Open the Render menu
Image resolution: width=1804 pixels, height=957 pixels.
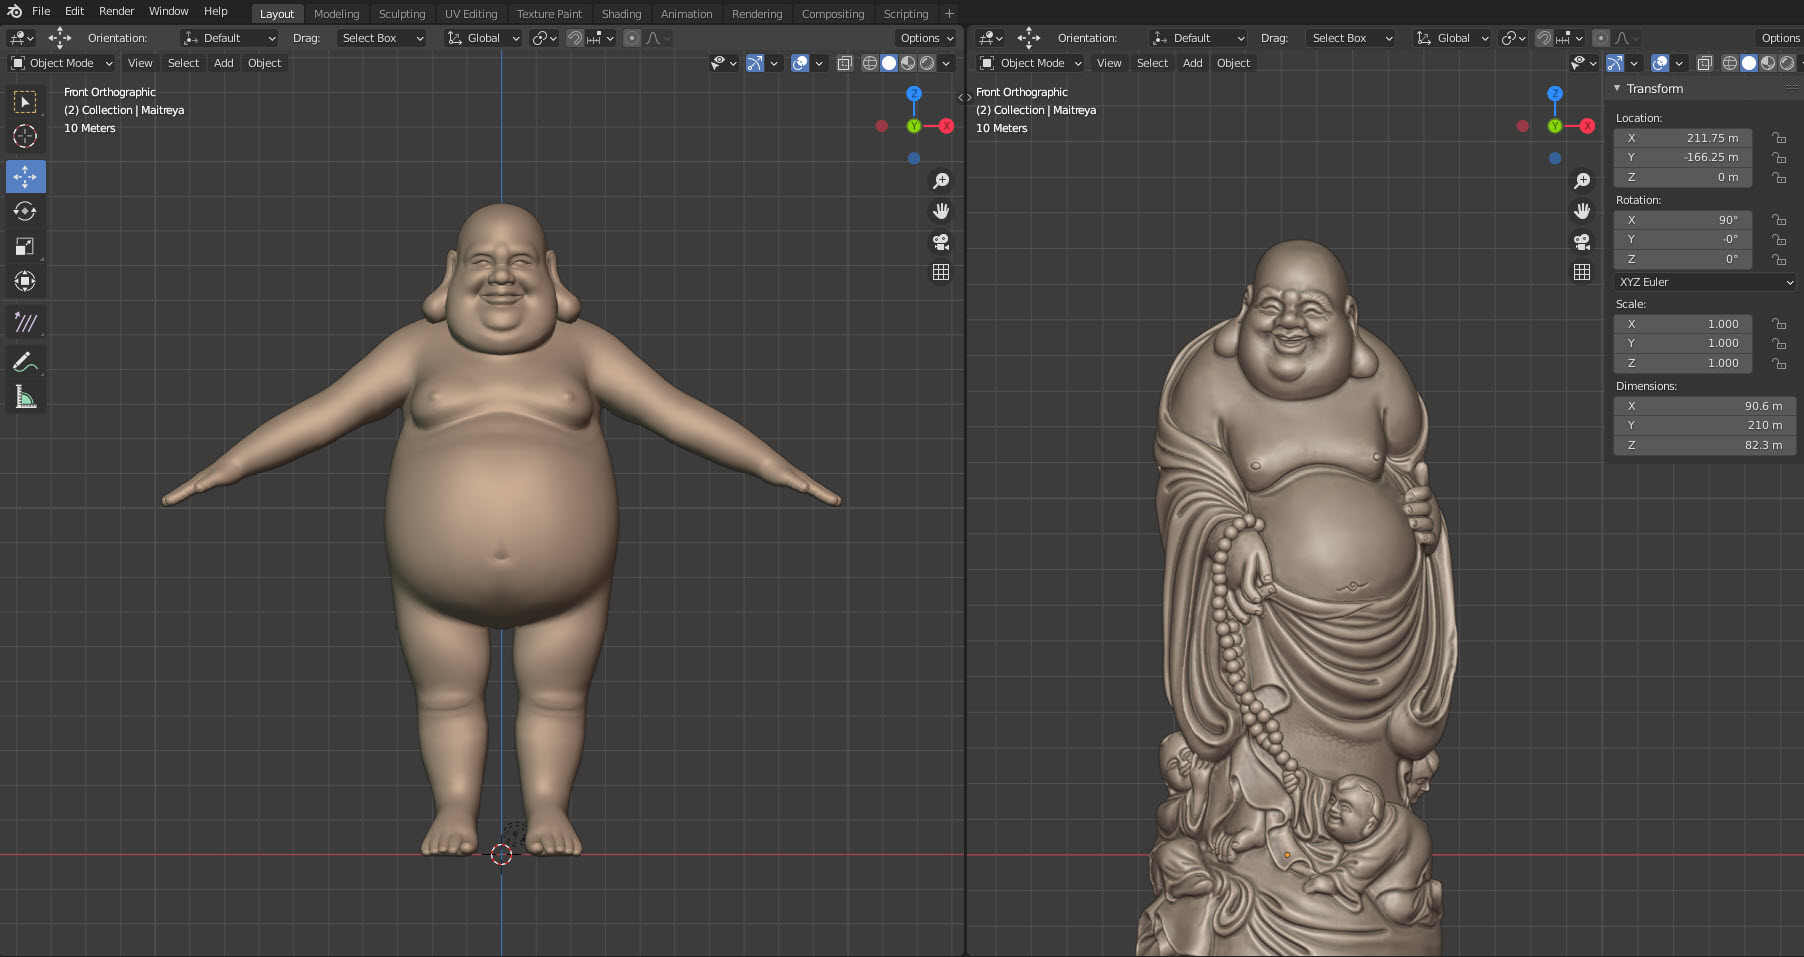tap(116, 11)
